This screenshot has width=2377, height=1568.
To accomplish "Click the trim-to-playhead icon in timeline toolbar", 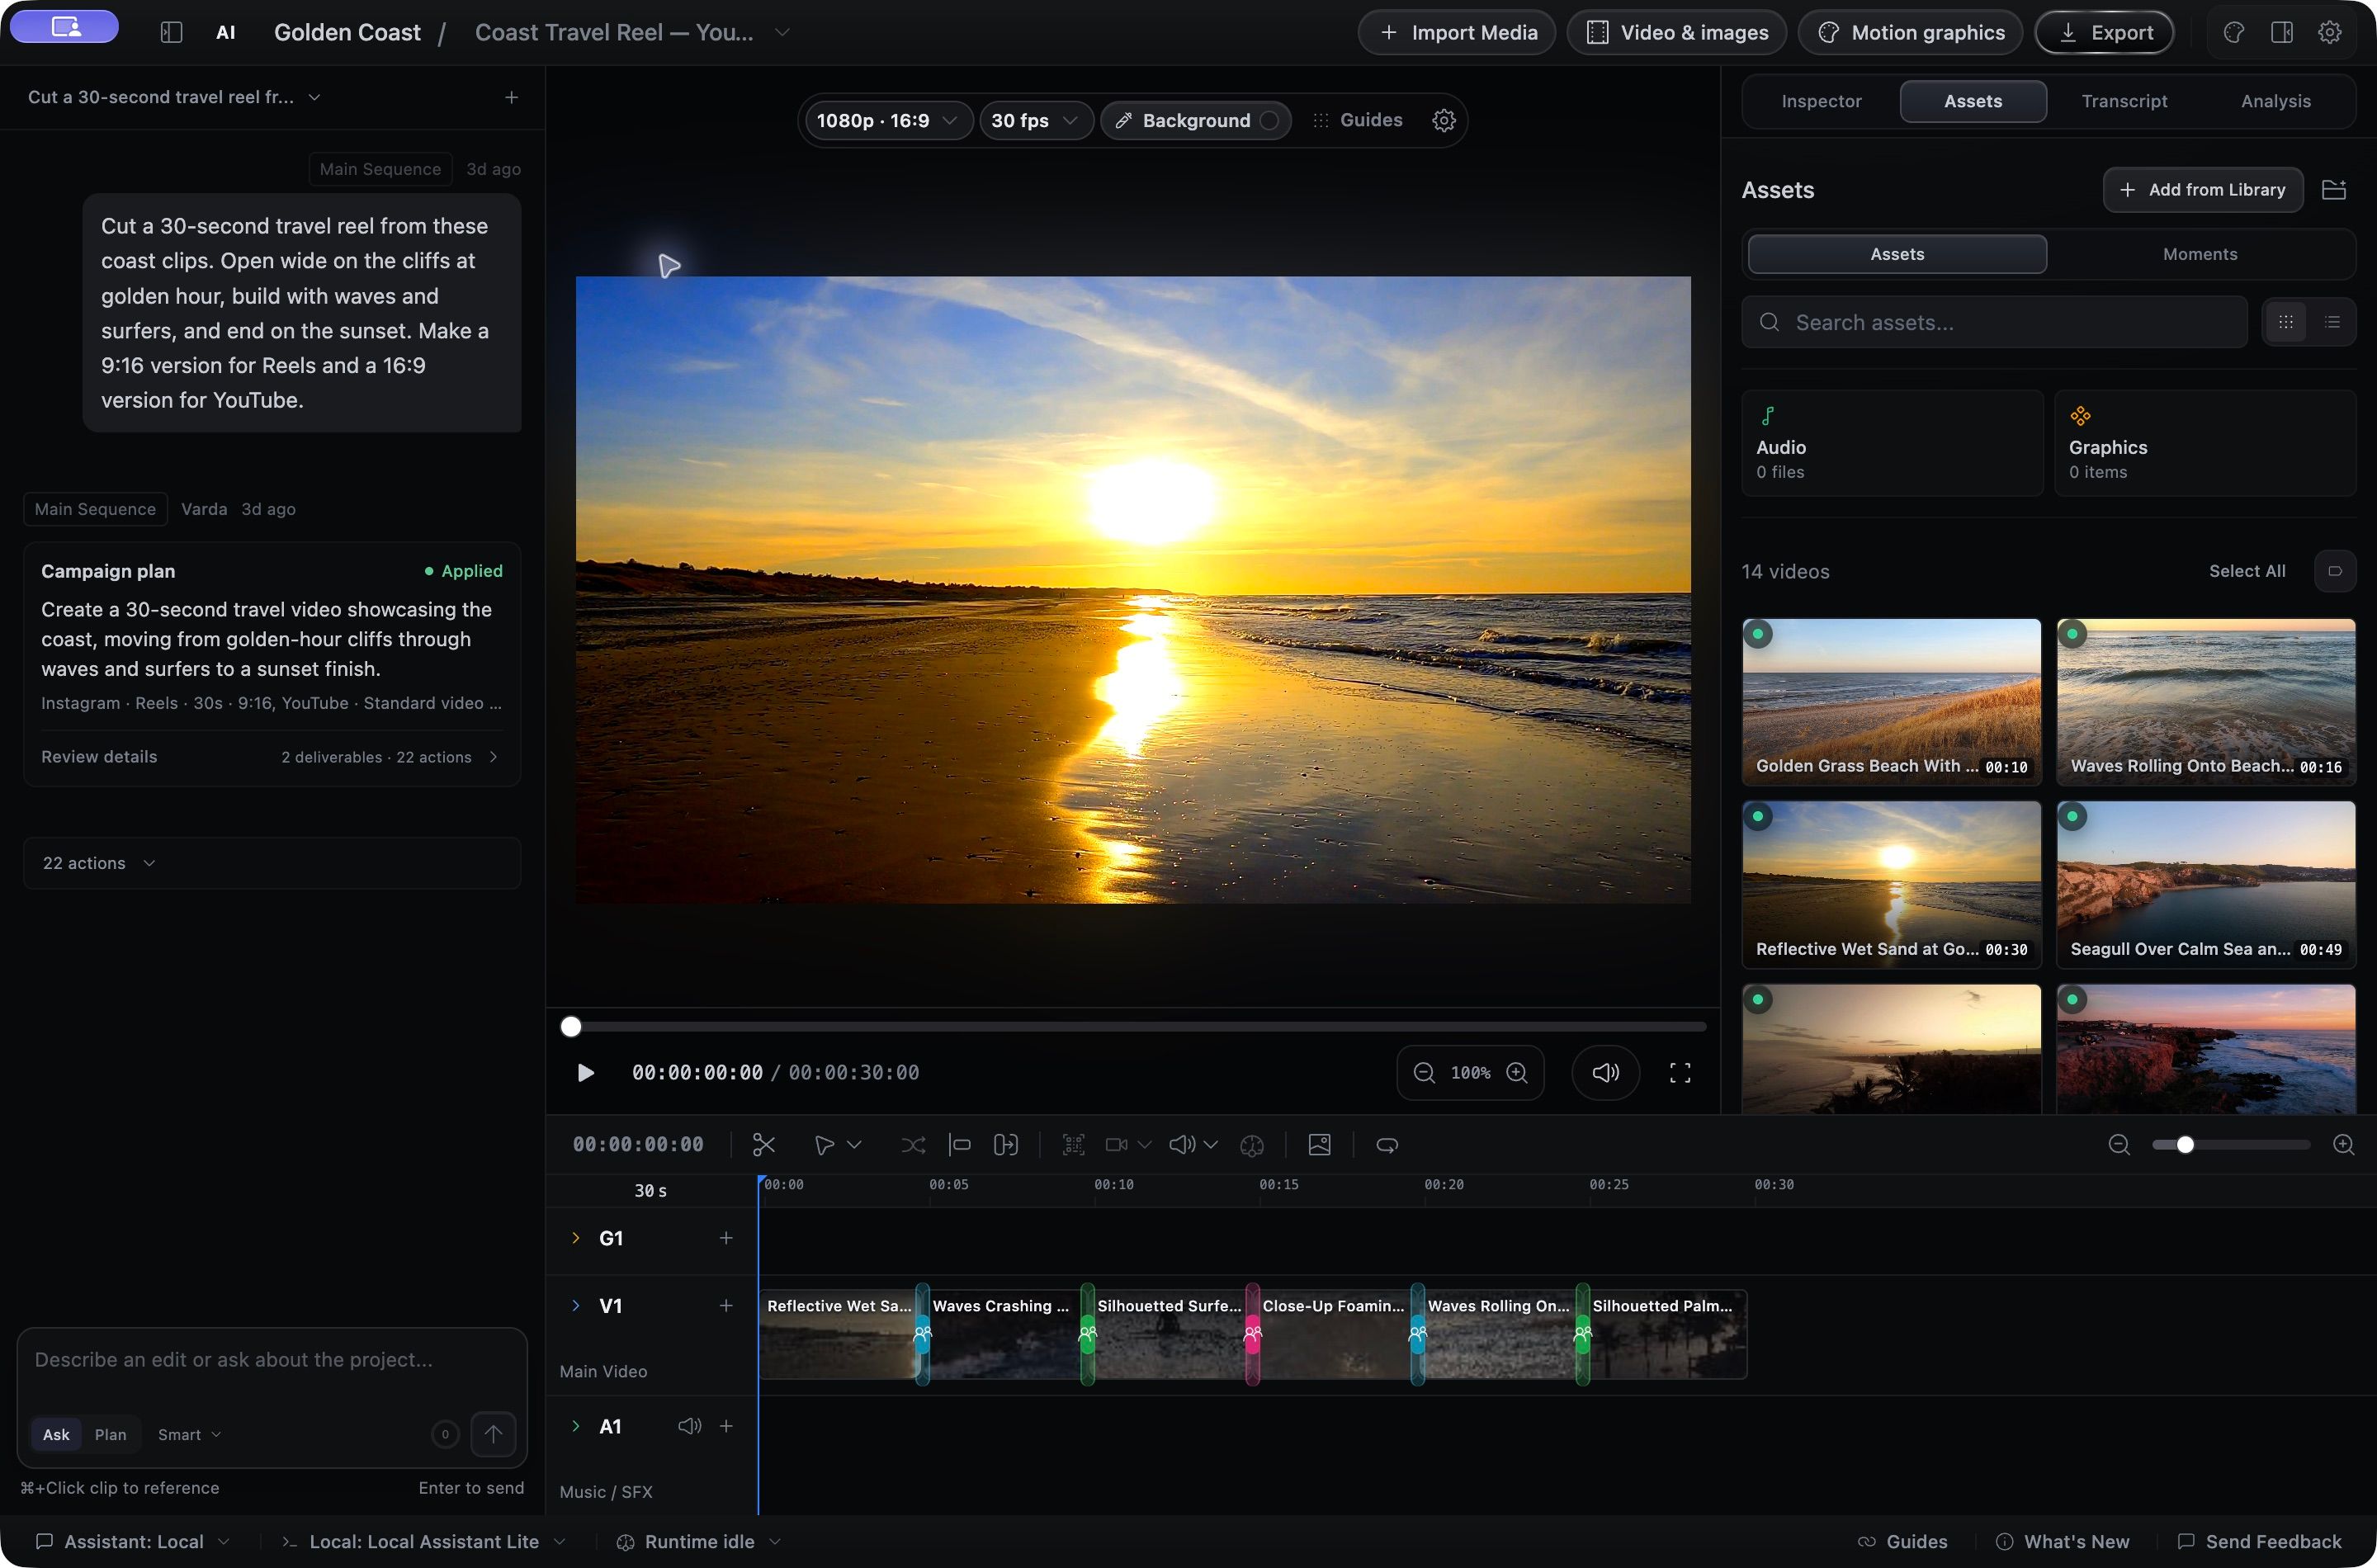I will tap(960, 1145).
